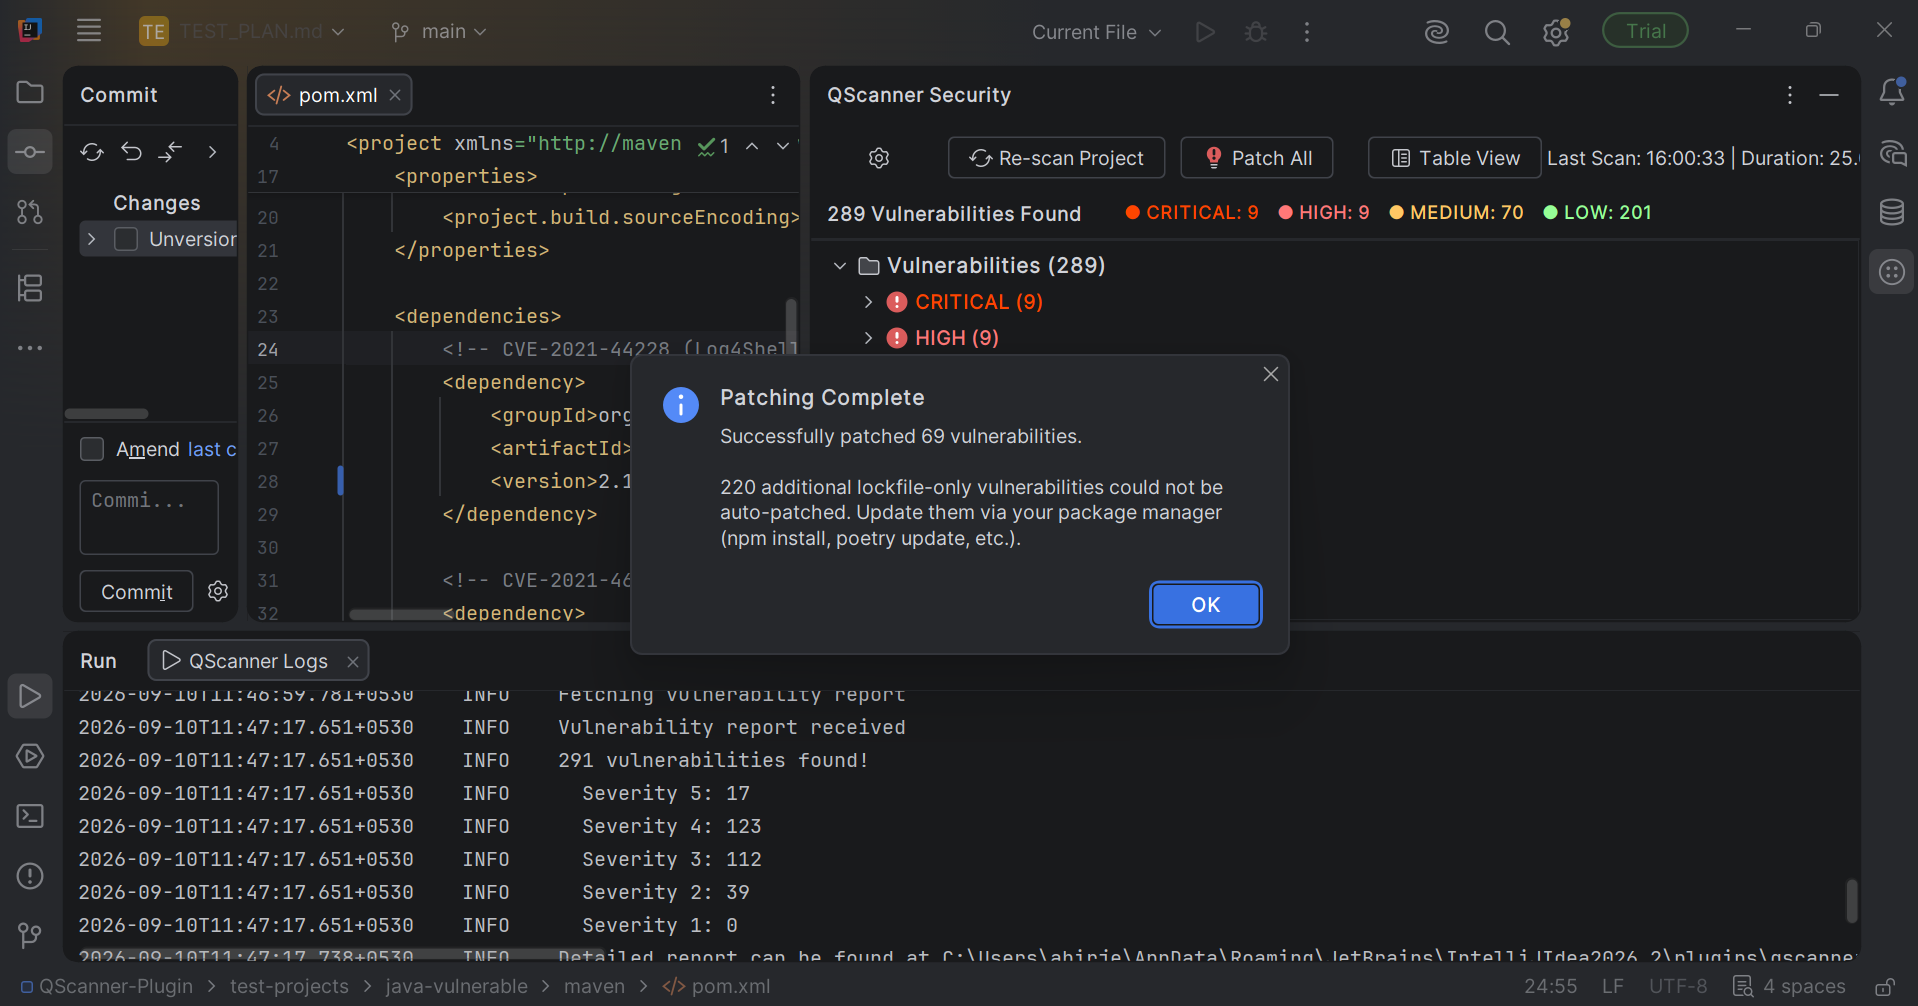Open the Services tool window icon
The width and height of the screenshot is (1918, 1006).
[30, 756]
